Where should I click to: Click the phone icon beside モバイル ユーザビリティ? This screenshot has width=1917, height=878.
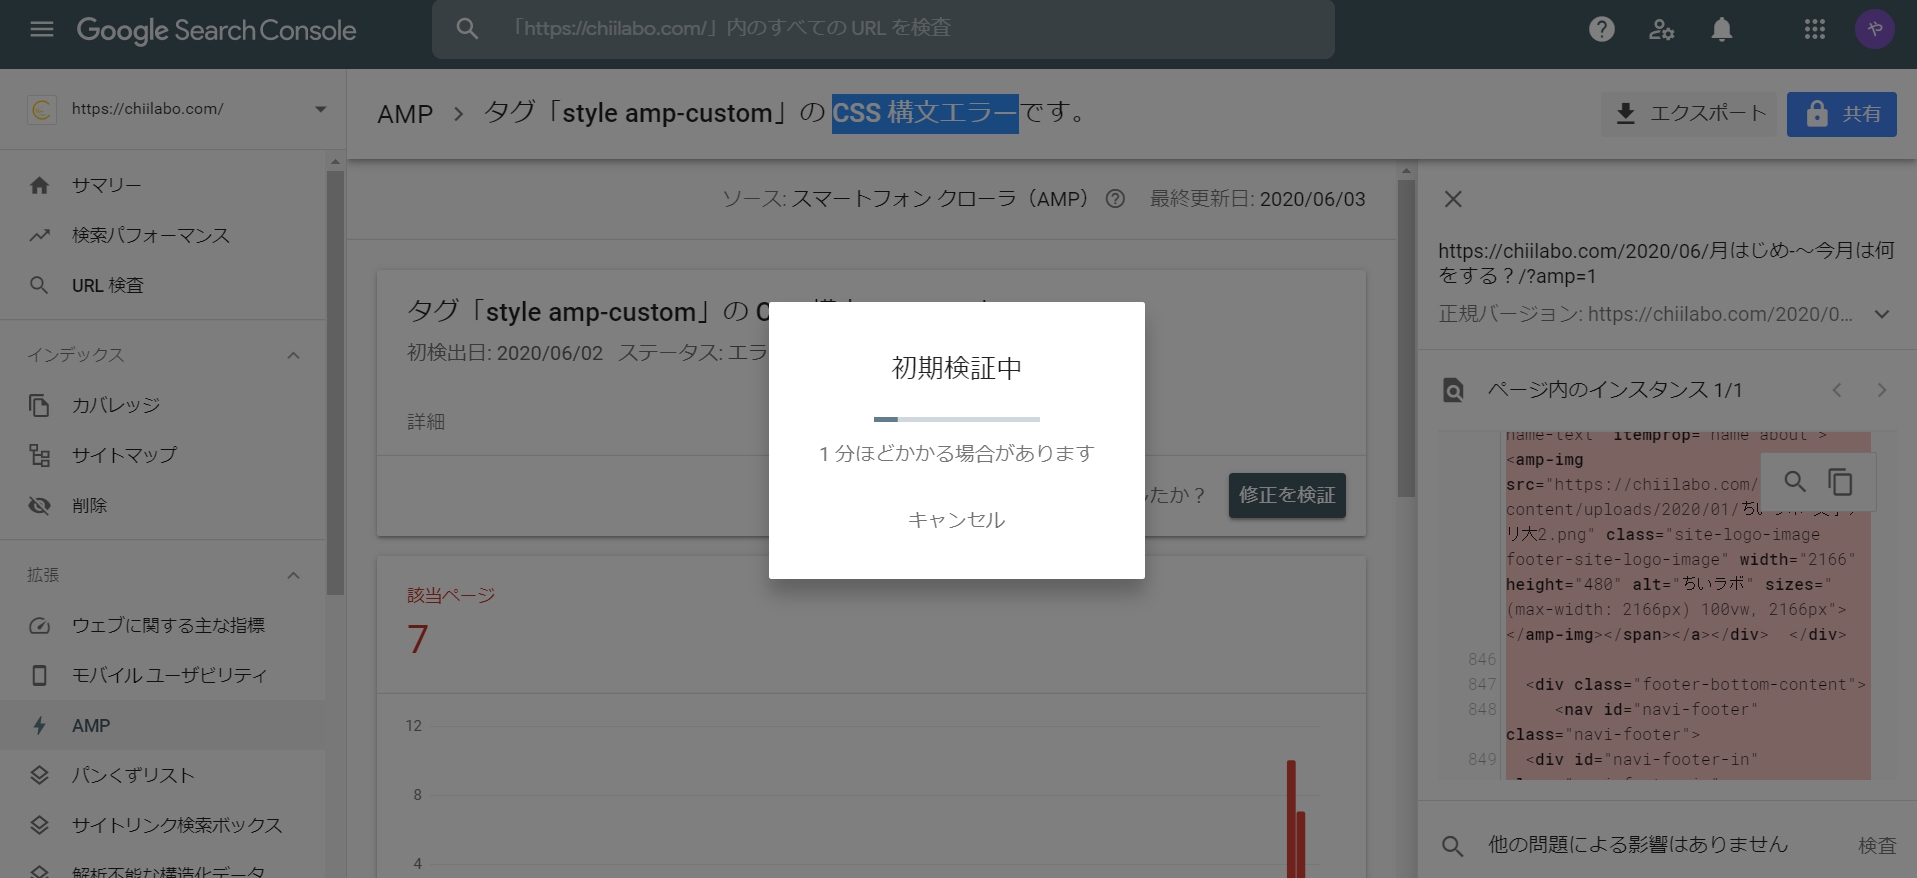coord(39,675)
